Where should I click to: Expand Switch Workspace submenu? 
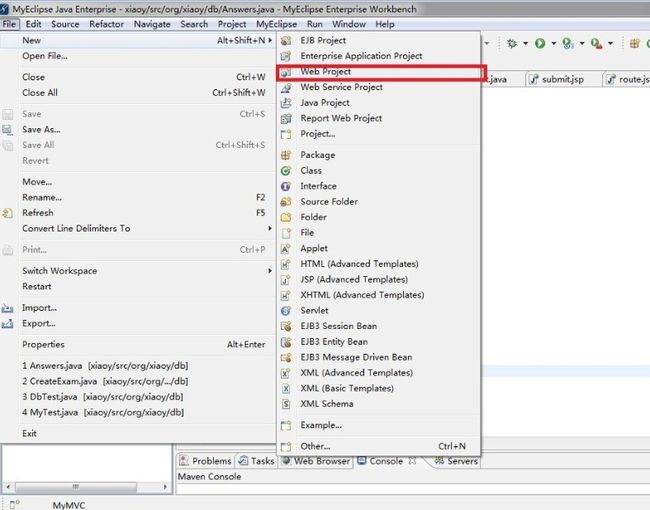[x=270, y=271]
